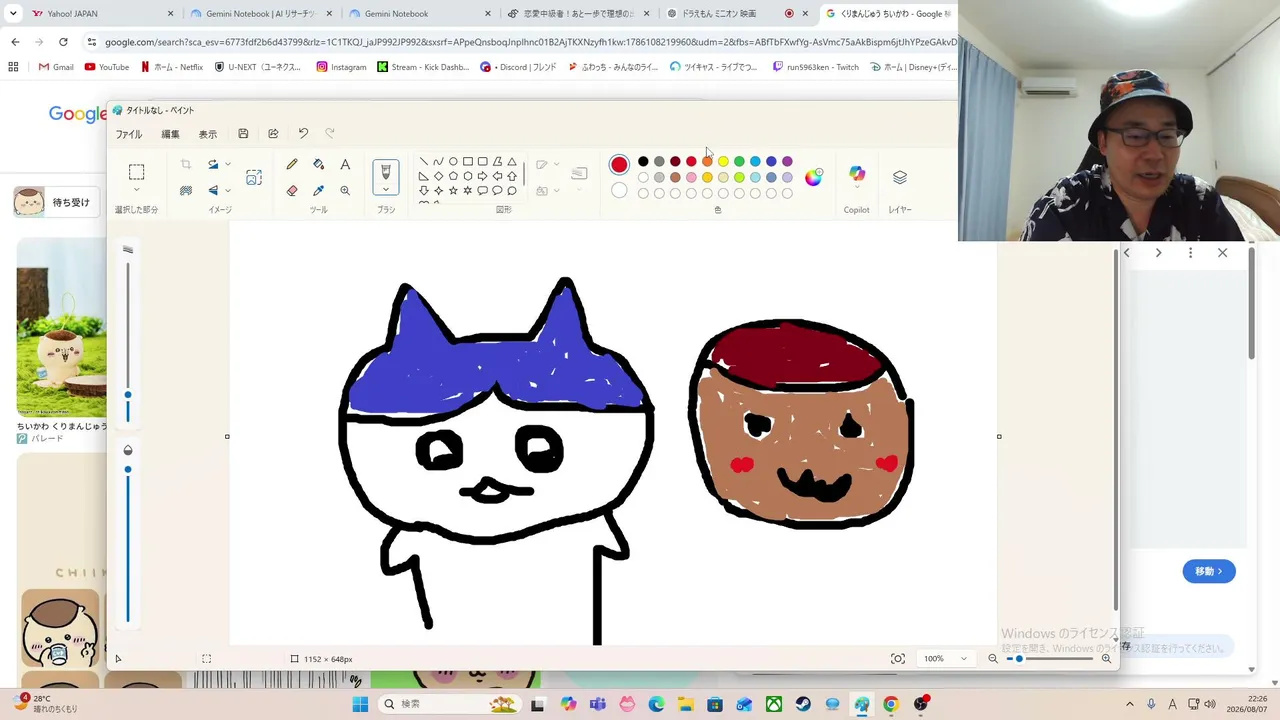Image resolution: width=1280 pixels, height=720 pixels.
Task: Expand the Rotate options dropdown
Action: point(228,164)
